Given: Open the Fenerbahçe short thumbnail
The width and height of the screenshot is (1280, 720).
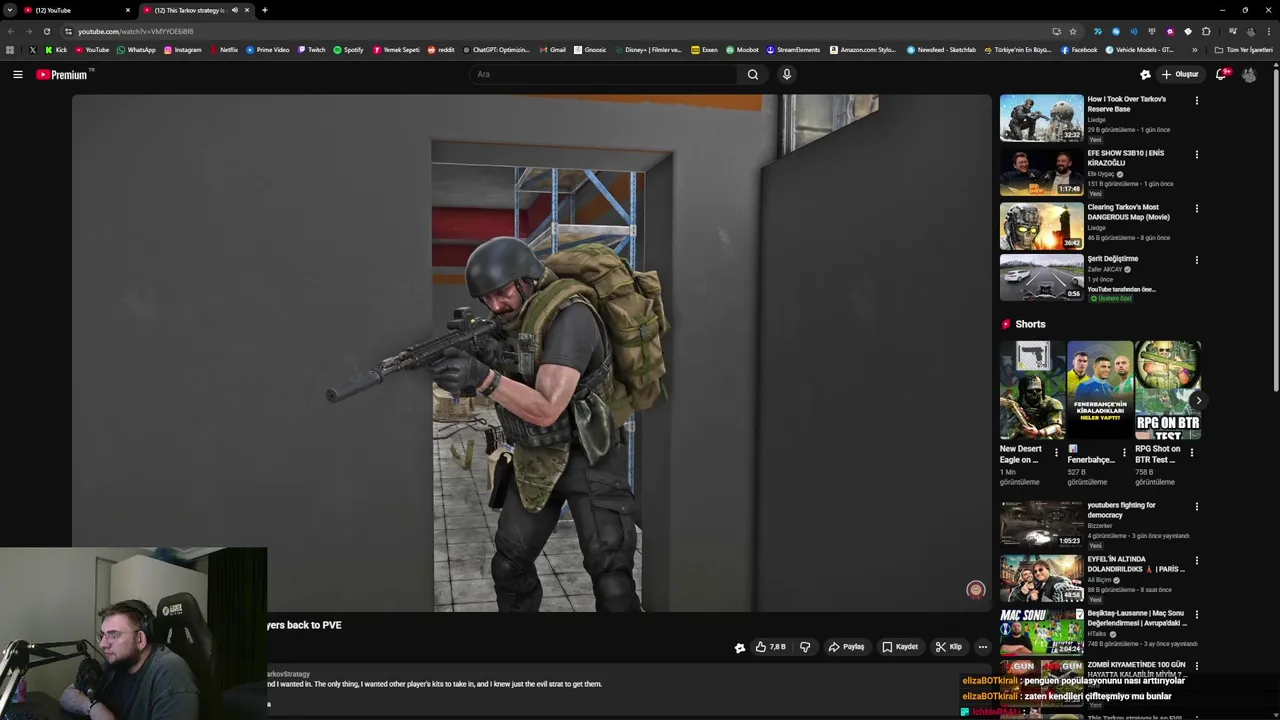Looking at the screenshot, I should point(1100,390).
